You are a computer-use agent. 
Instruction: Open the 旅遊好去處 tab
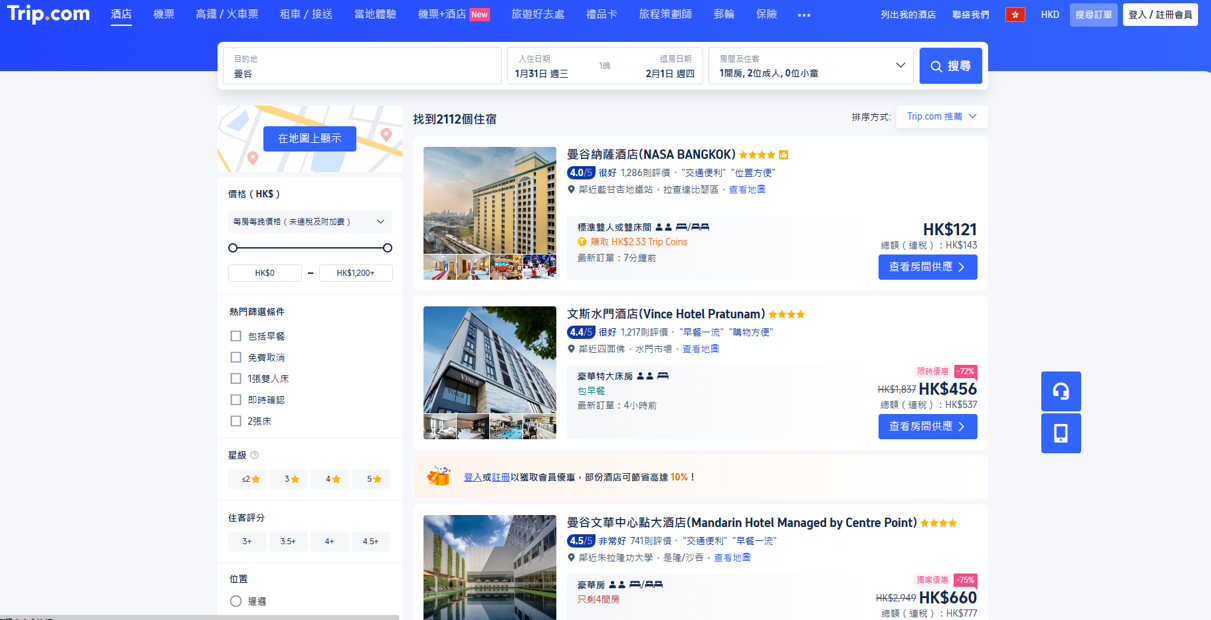538,15
